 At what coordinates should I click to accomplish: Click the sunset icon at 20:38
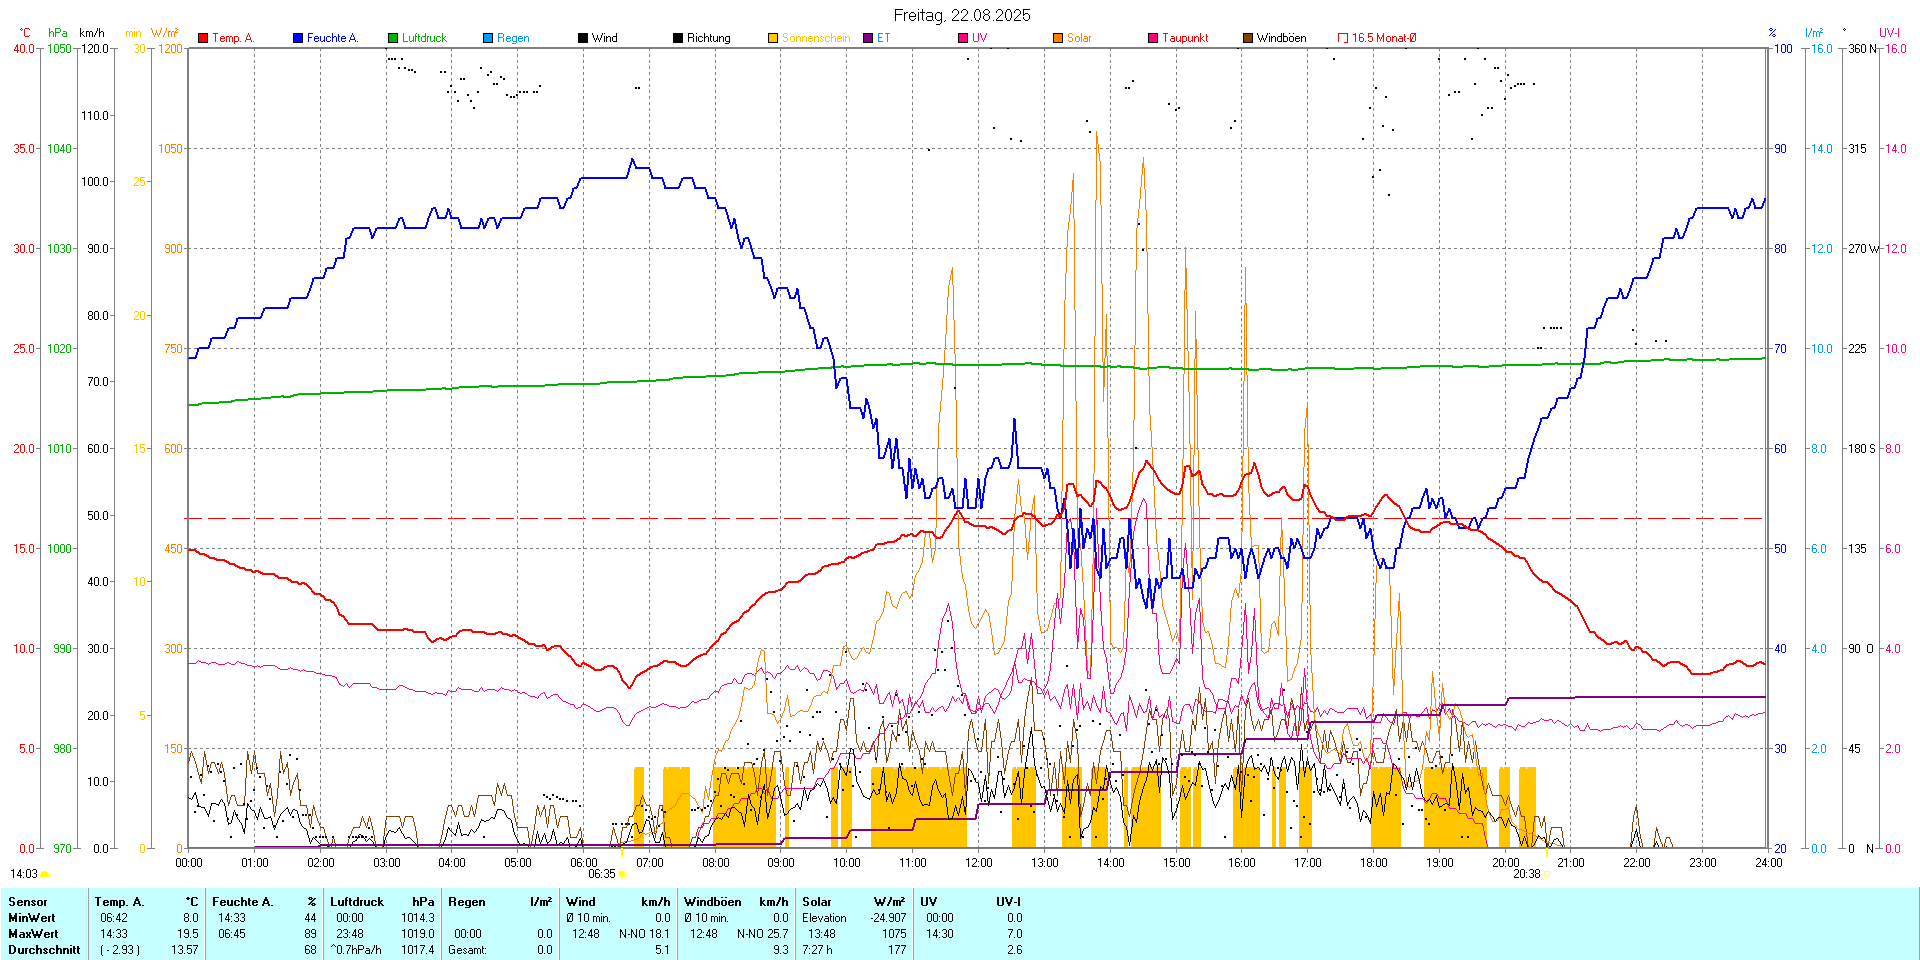pyautogui.click(x=1546, y=874)
